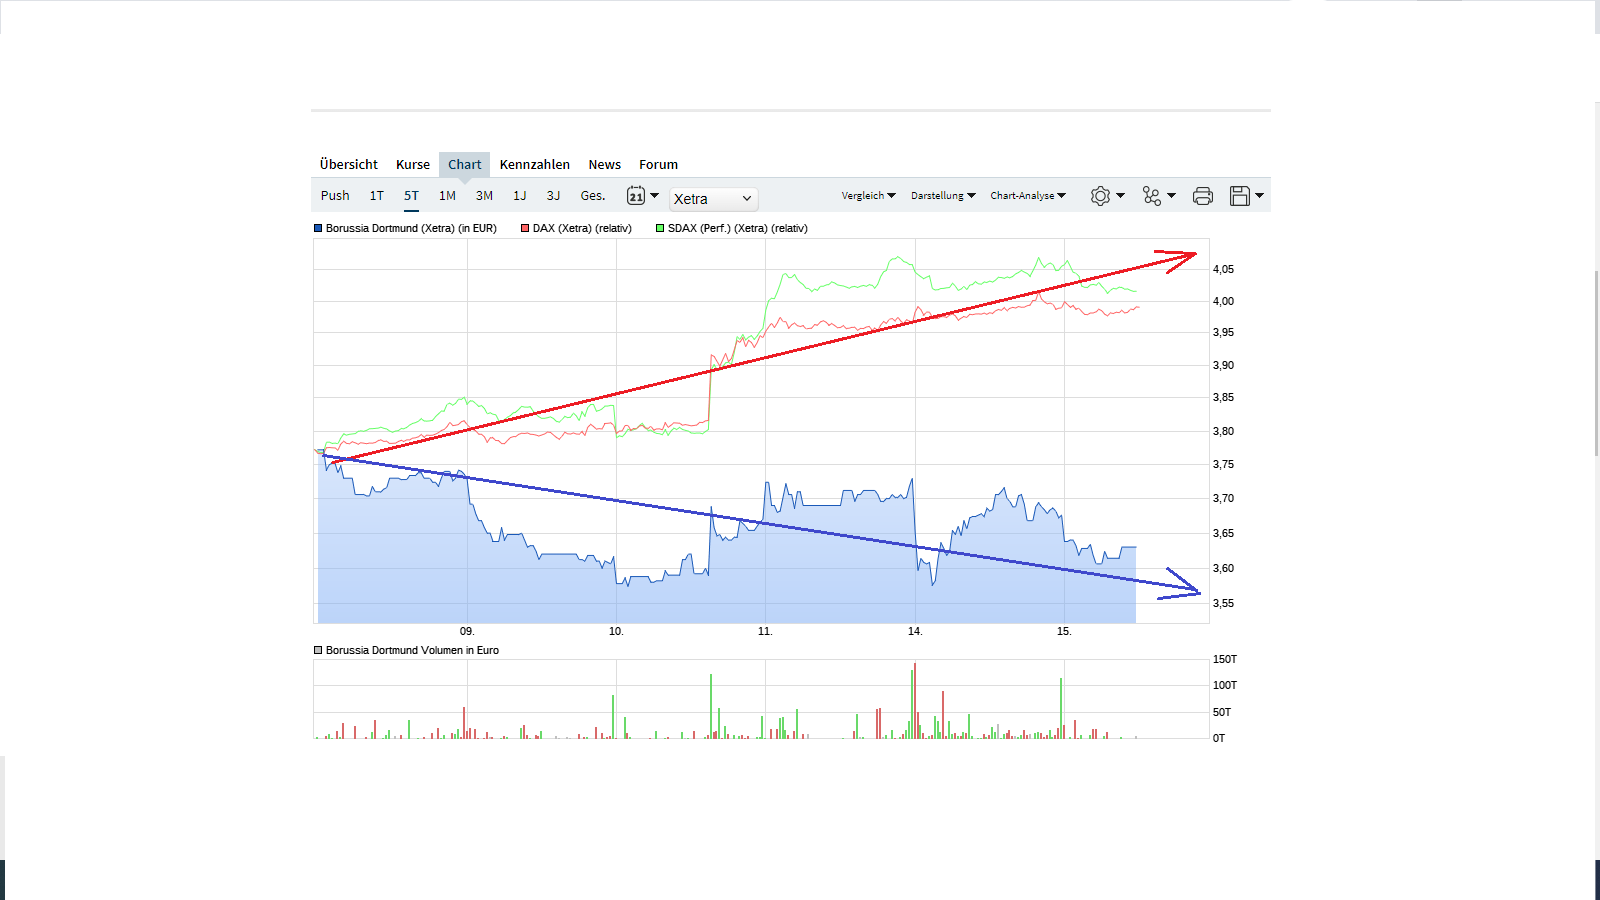The width and height of the screenshot is (1600, 900).
Task: Print the chart using printer icon
Action: tap(1203, 196)
